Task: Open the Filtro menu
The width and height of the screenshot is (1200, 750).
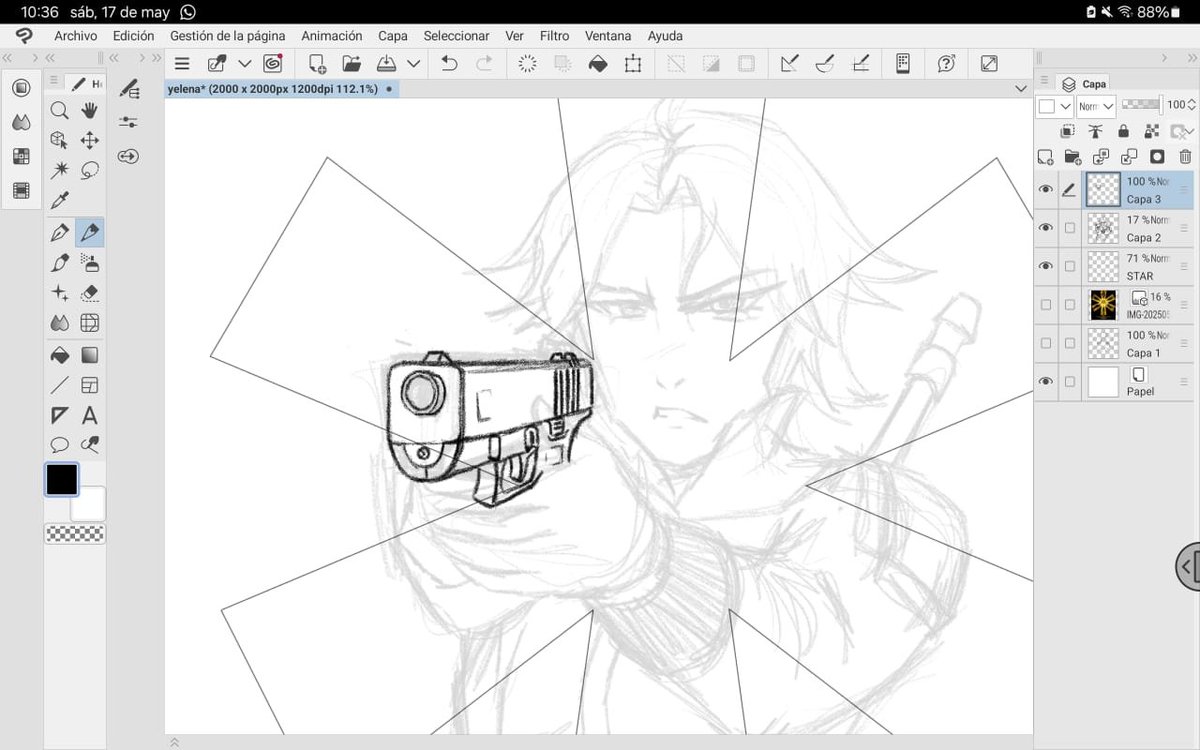Action: pyautogui.click(x=554, y=36)
